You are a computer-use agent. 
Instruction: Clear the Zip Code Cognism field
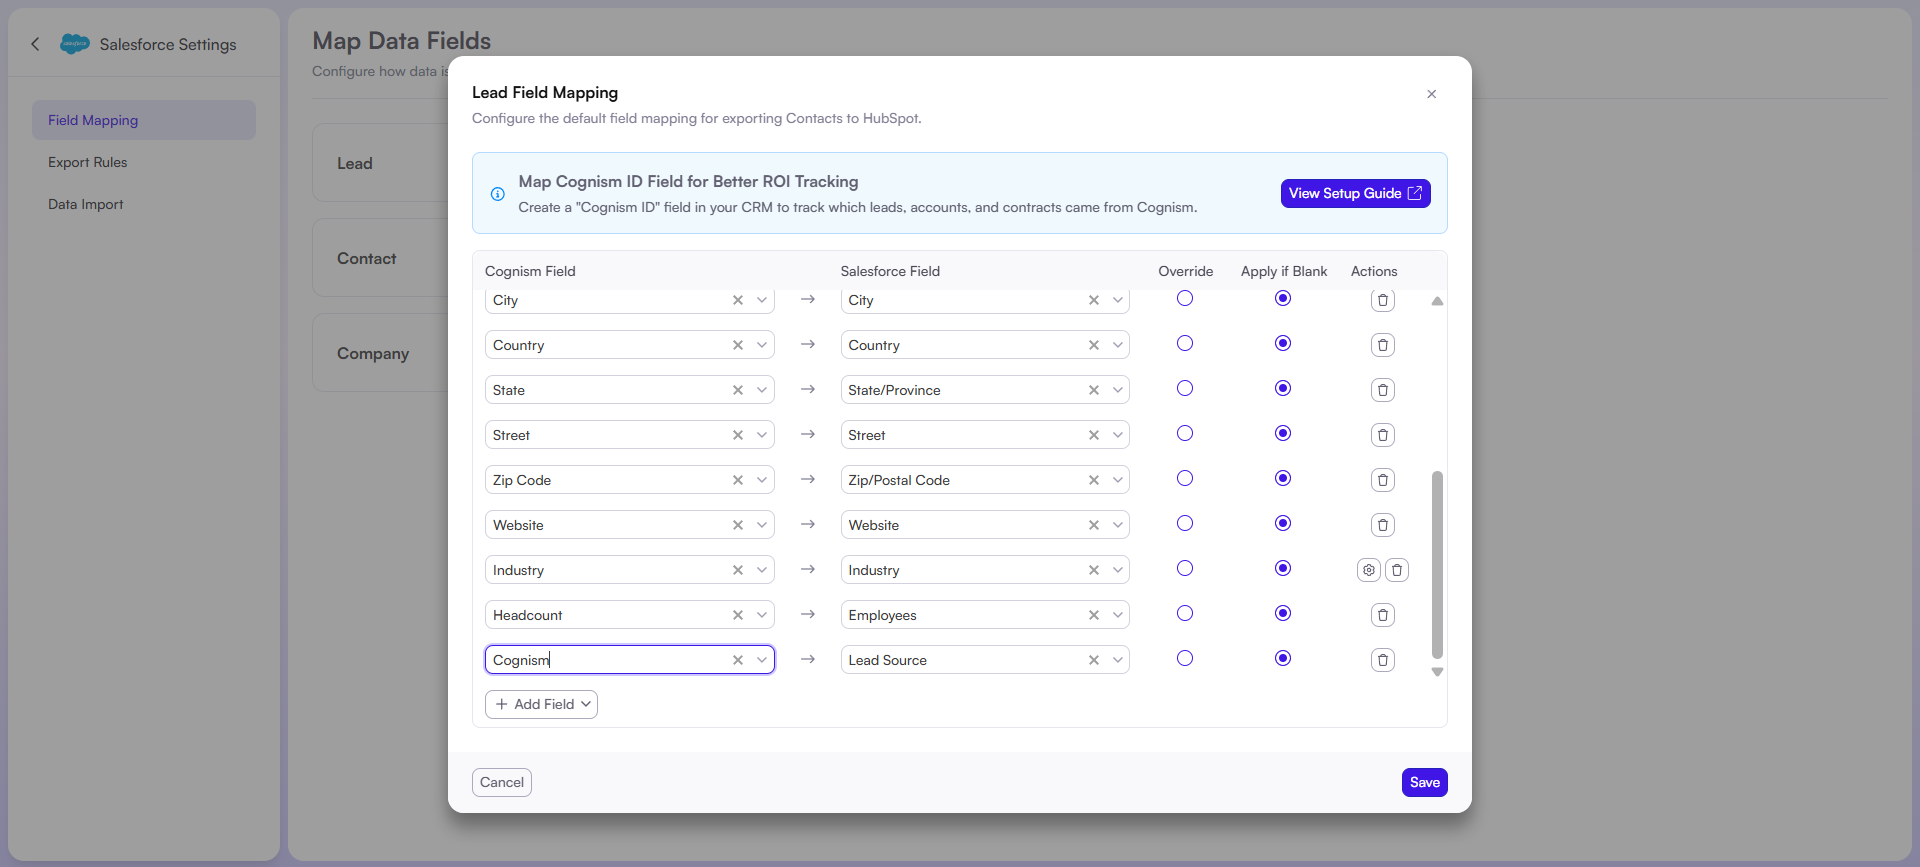click(x=737, y=480)
